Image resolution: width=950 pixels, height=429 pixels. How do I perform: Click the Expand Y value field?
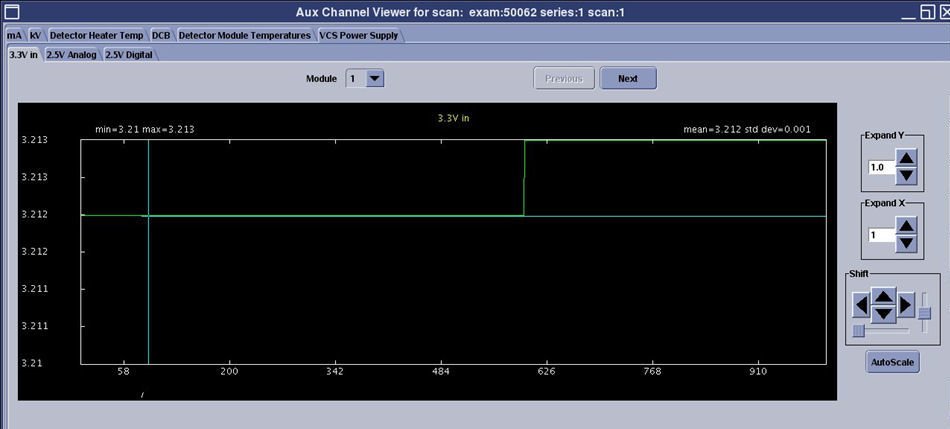click(879, 167)
